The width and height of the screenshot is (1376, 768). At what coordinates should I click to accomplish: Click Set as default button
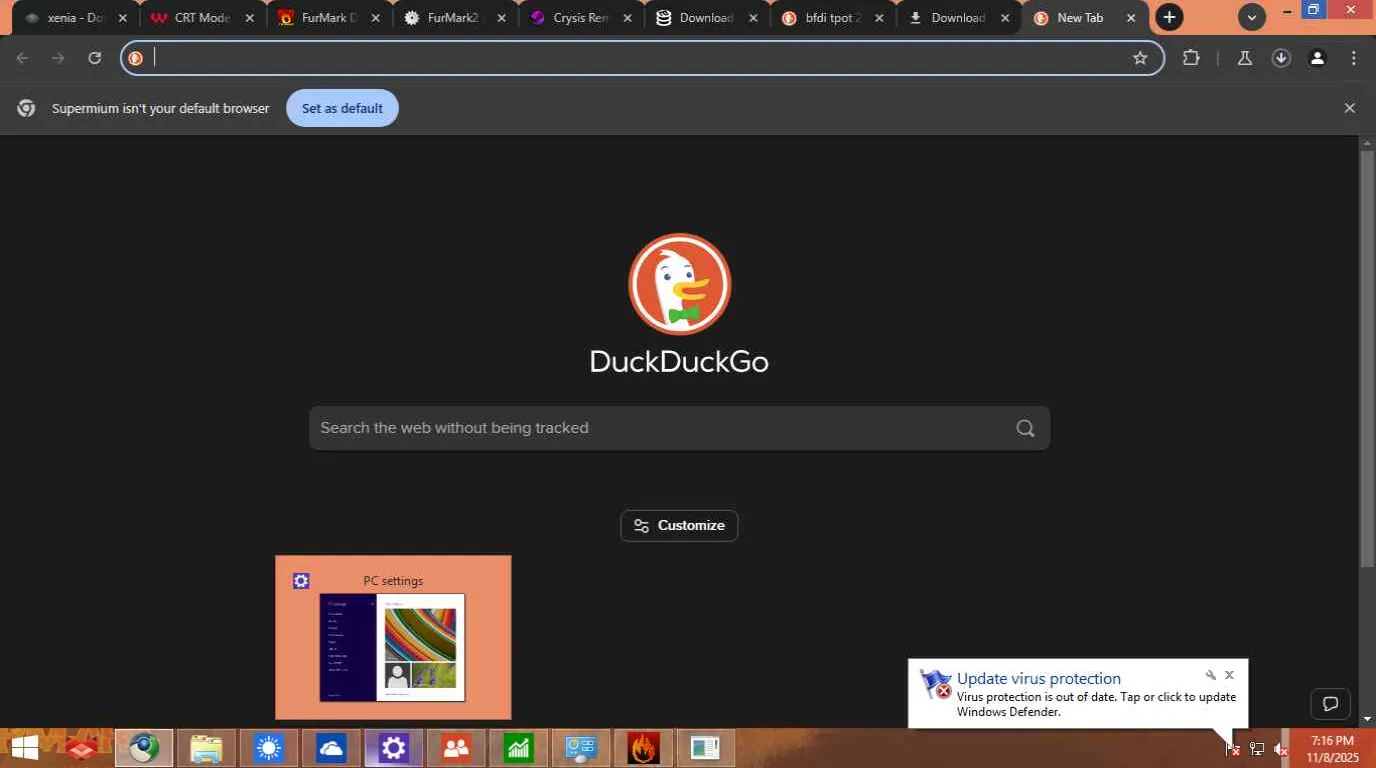pos(342,108)
